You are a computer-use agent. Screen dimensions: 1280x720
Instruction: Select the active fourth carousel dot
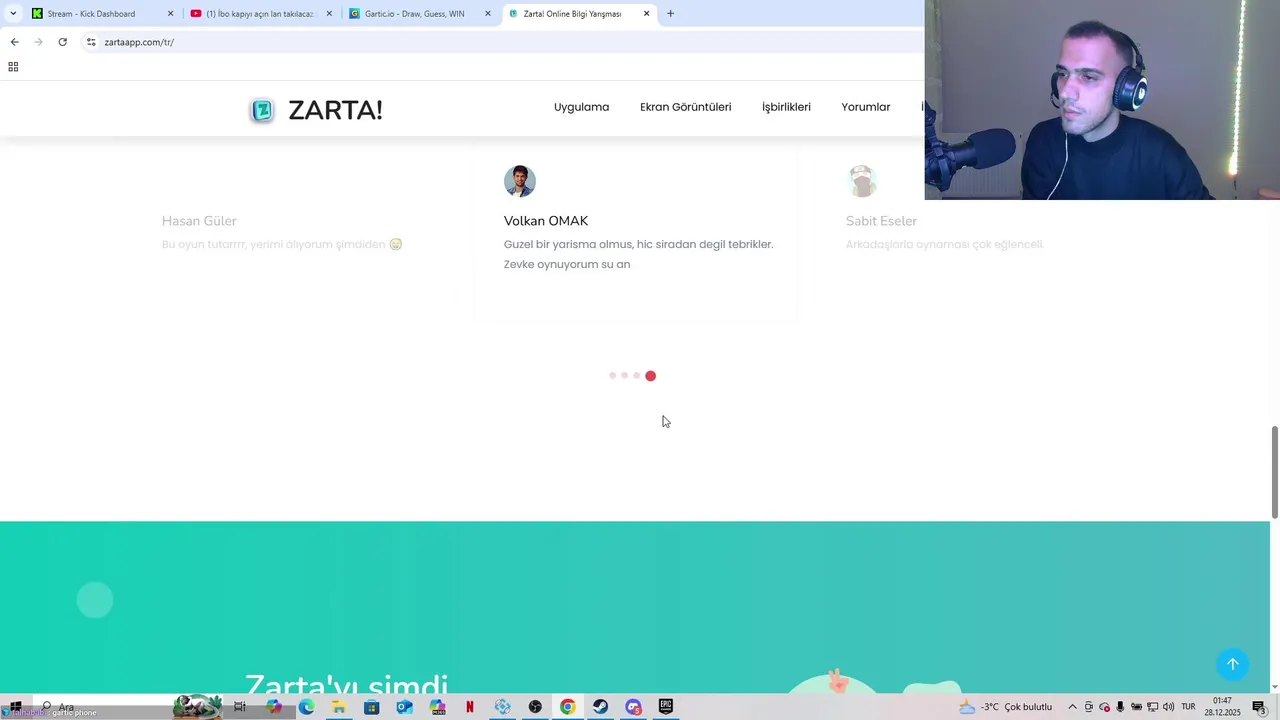tap(650, 376)
